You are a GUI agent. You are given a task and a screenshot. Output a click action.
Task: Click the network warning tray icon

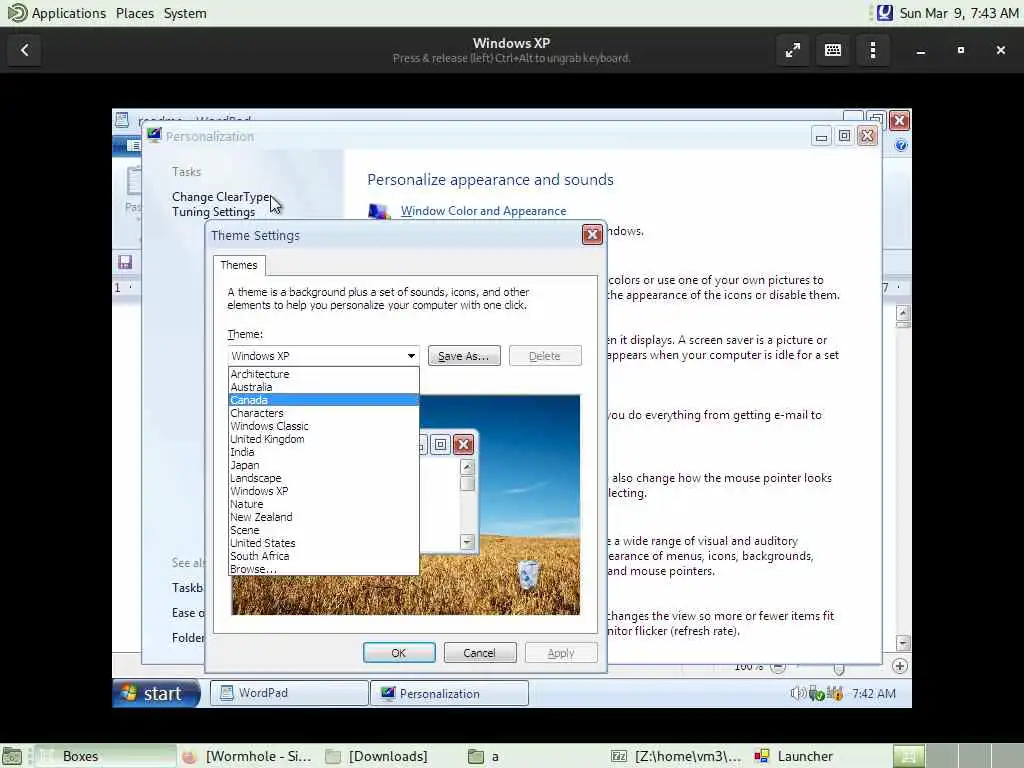[835, 694]
